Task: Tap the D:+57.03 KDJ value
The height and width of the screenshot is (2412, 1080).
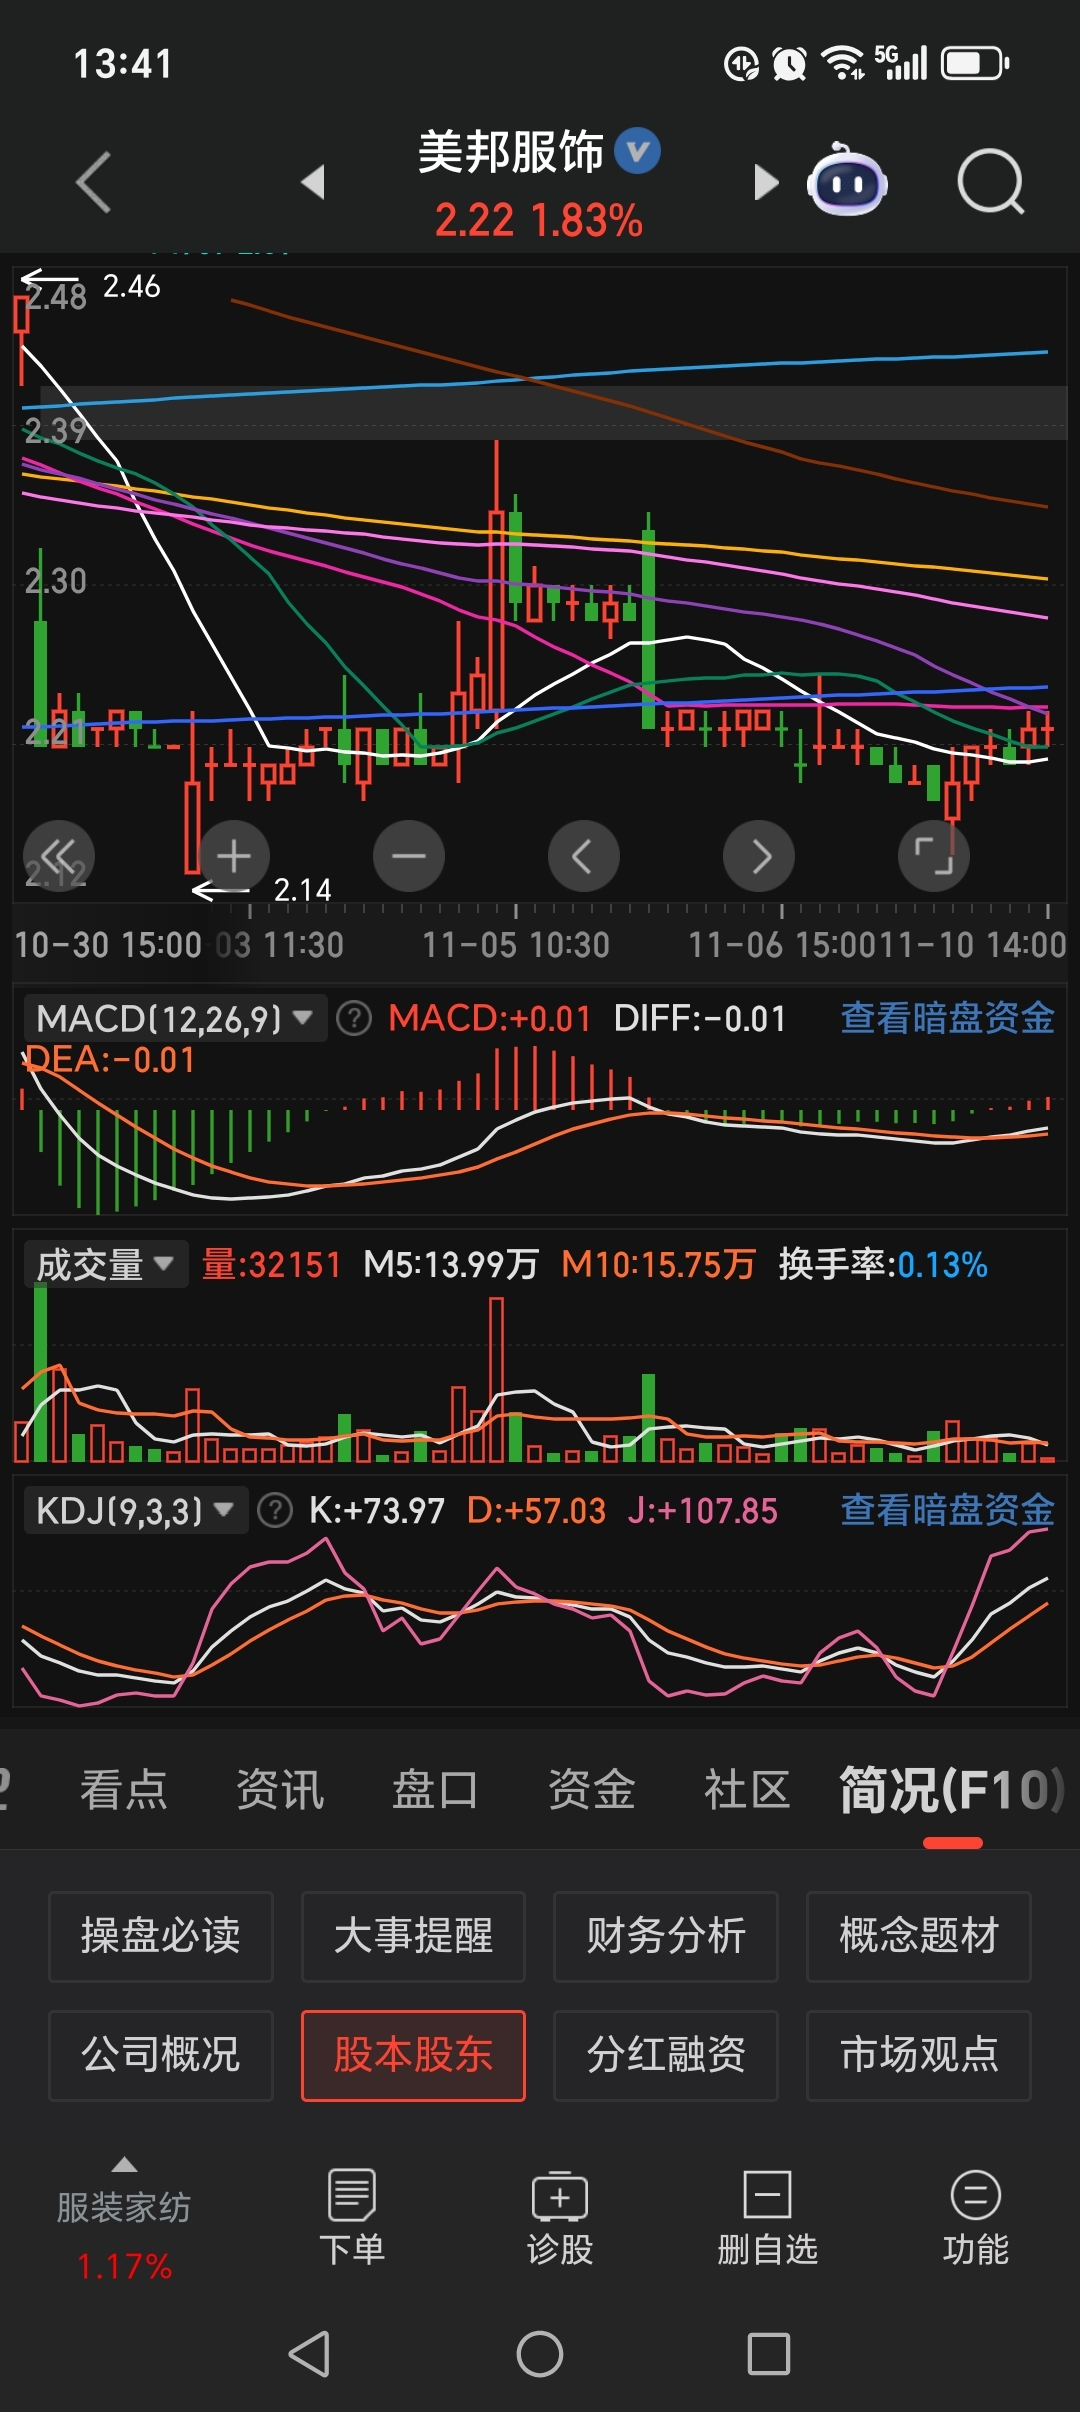Action: click(x=536, y=1510)
